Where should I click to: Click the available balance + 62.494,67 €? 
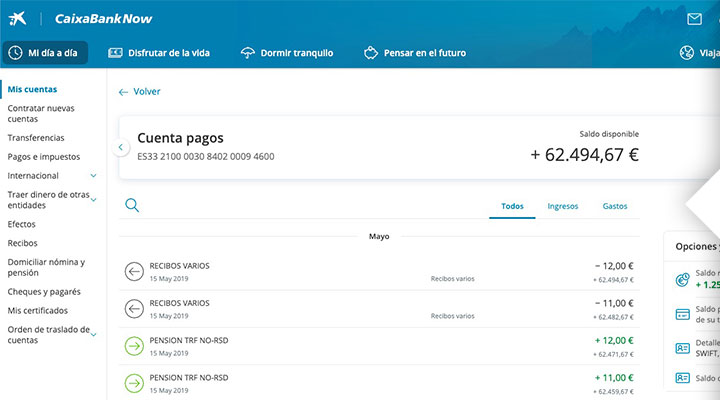point(584,155)
